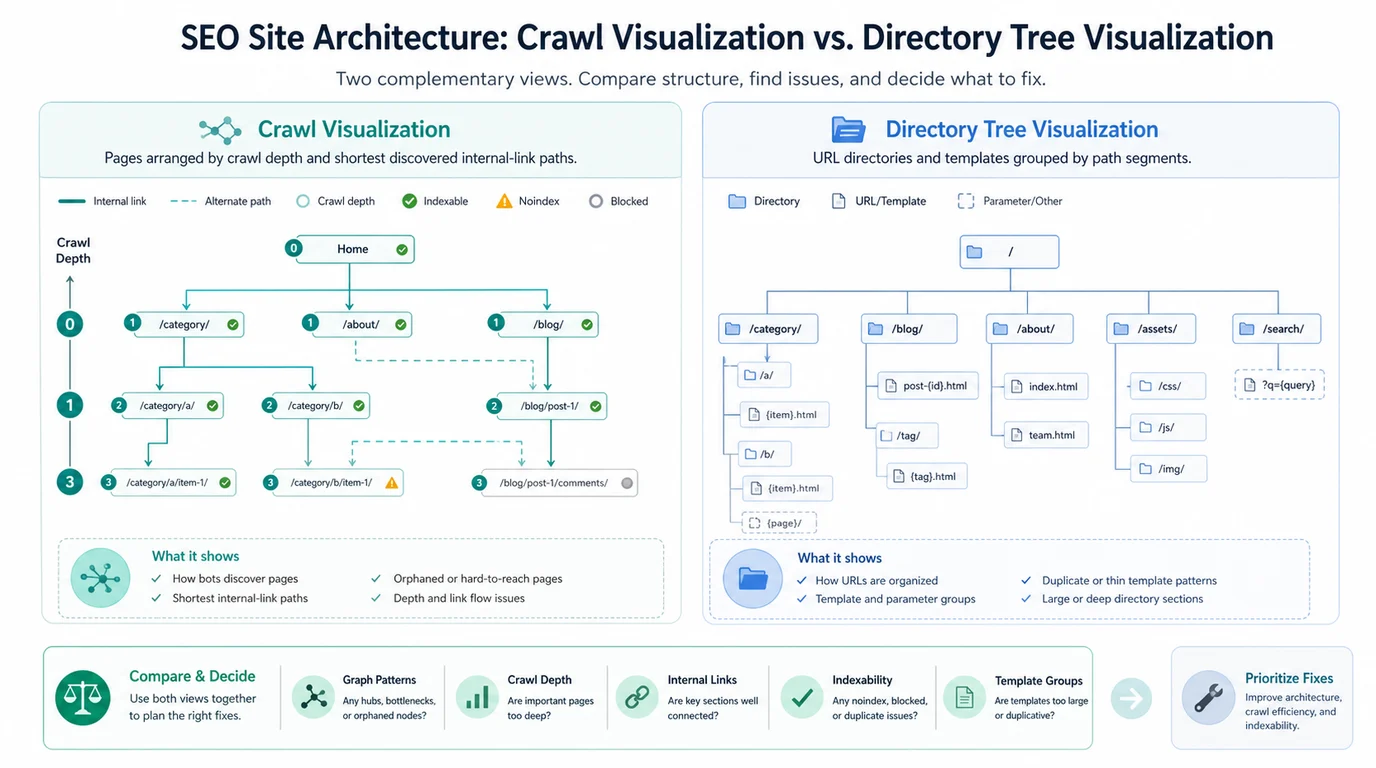Click the Template Groups document icon

[x=965, y=697]
